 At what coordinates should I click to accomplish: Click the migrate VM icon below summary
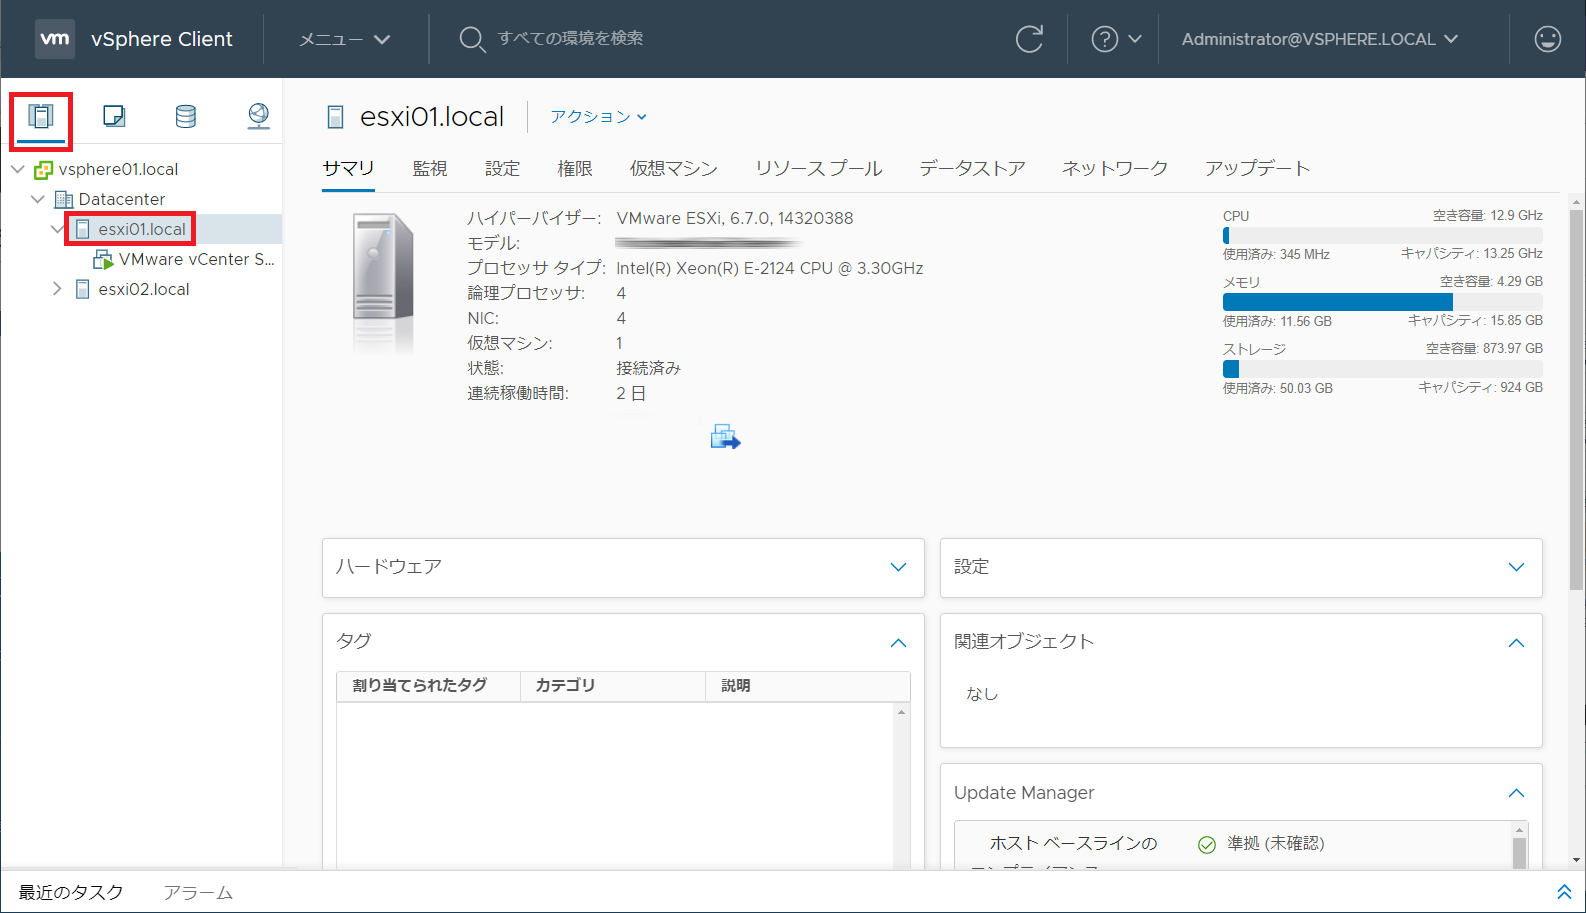coord(725,437)
